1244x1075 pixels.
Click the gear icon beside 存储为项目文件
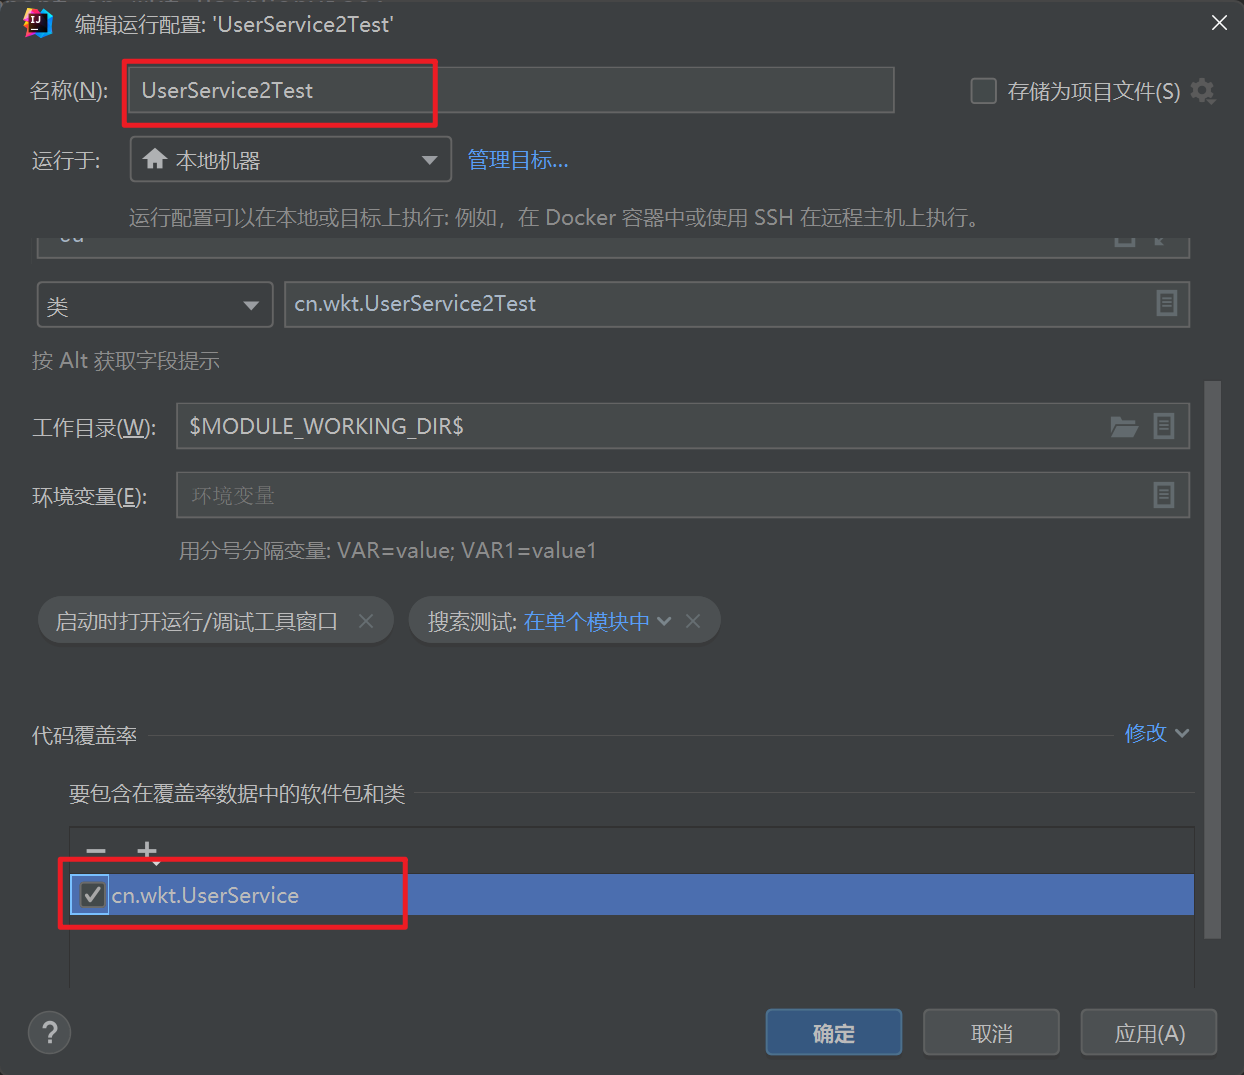point(1202,92)
